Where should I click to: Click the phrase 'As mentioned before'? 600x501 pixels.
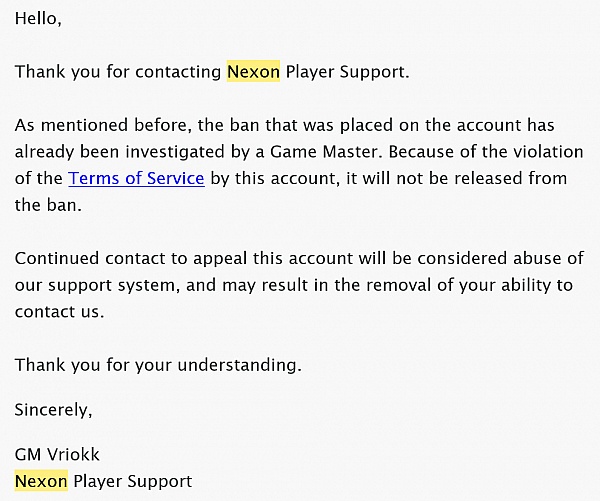[103, 125]
